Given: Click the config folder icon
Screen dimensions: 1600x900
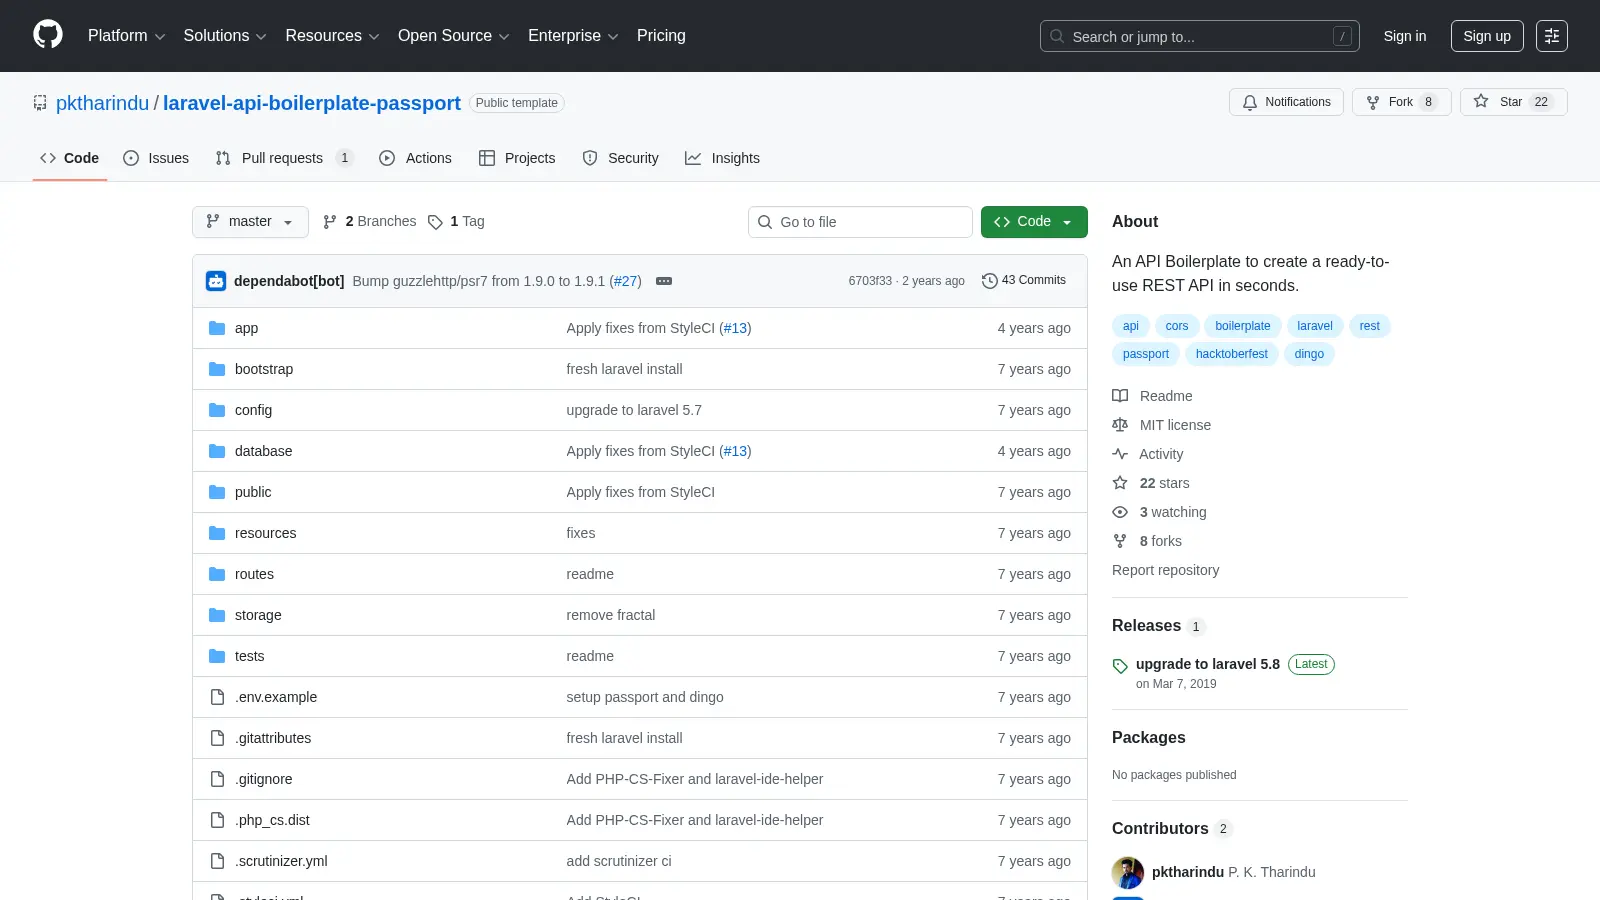Looking at the screenshot, I should click(x=217, y=410).
